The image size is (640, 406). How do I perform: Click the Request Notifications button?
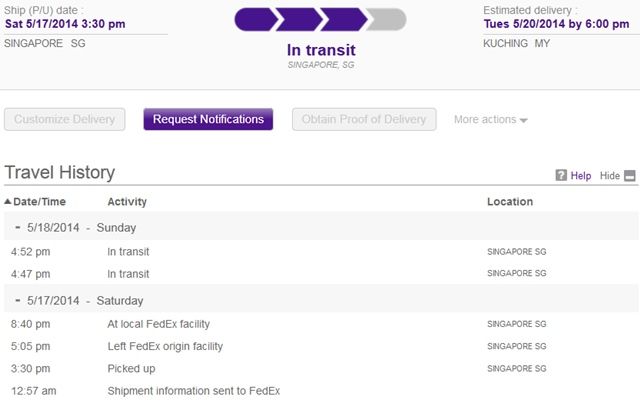tap(208, 120)
